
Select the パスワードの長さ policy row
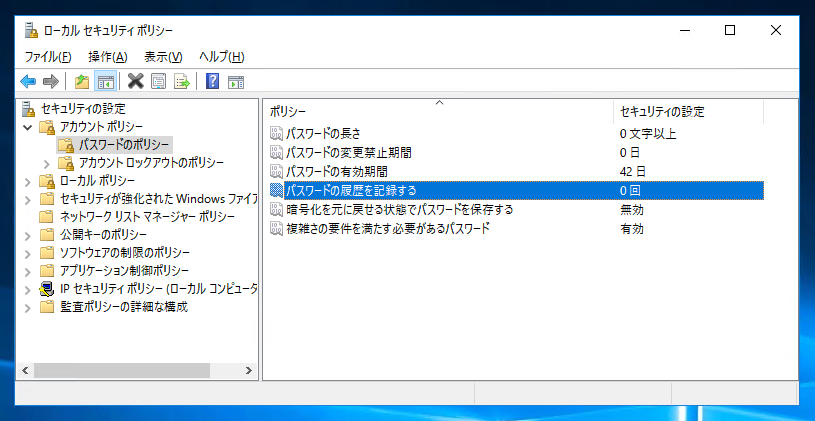click(x=516, y=134)
